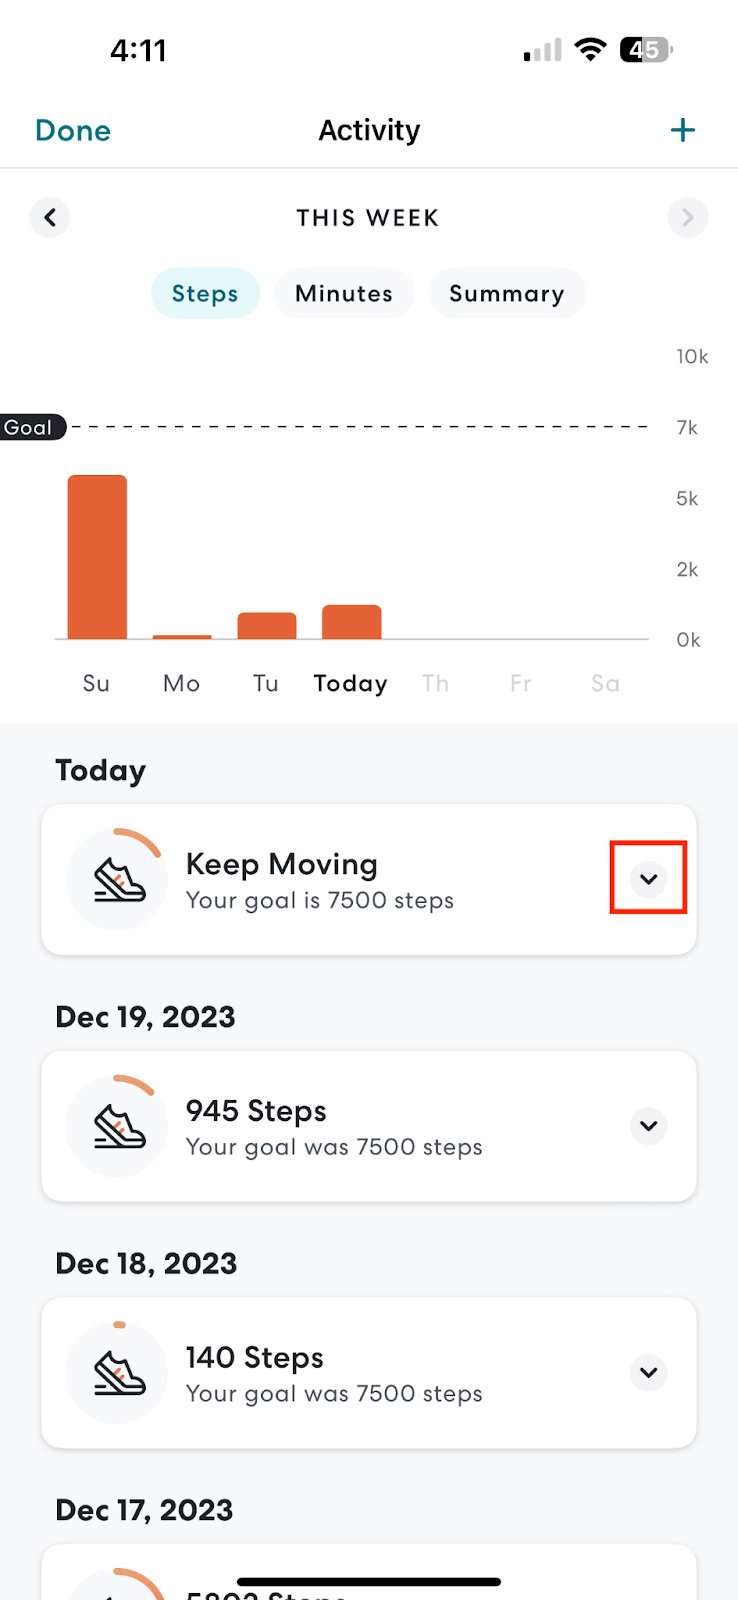The height and width of the screenshot is (1600, 738).
Task: Go to previous week with left arrow
Action: pos(50,217)
